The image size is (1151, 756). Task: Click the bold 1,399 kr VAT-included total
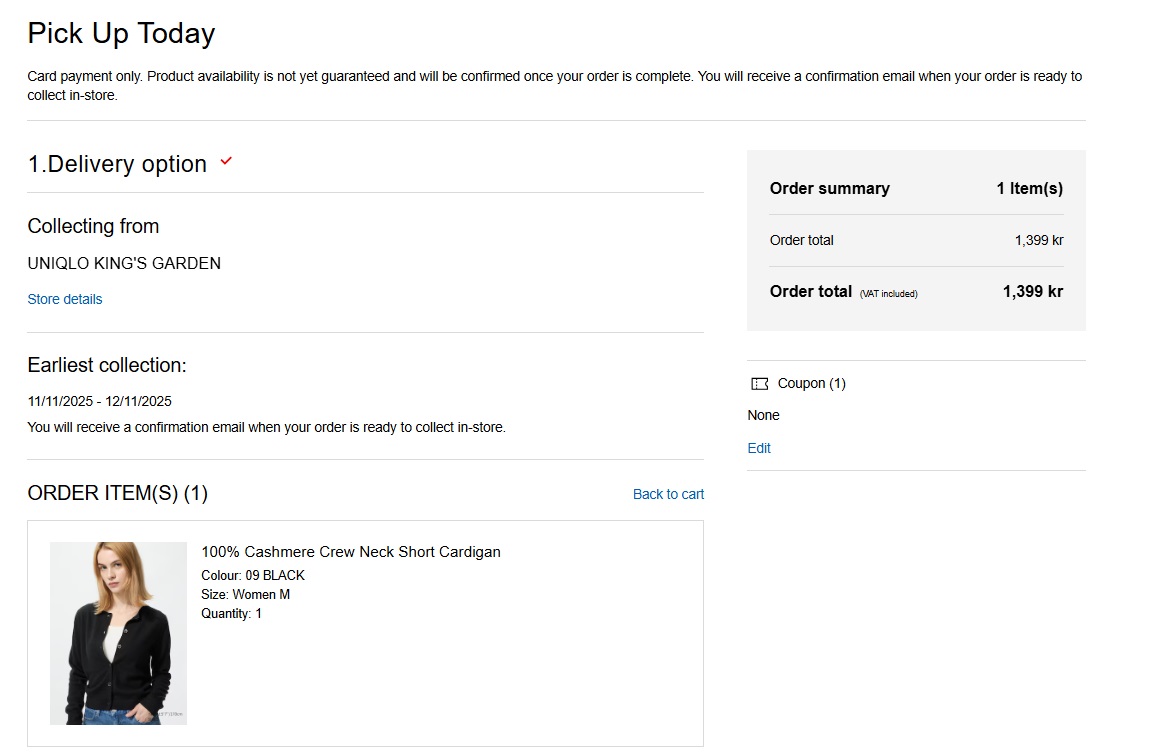pos(1032,292)
